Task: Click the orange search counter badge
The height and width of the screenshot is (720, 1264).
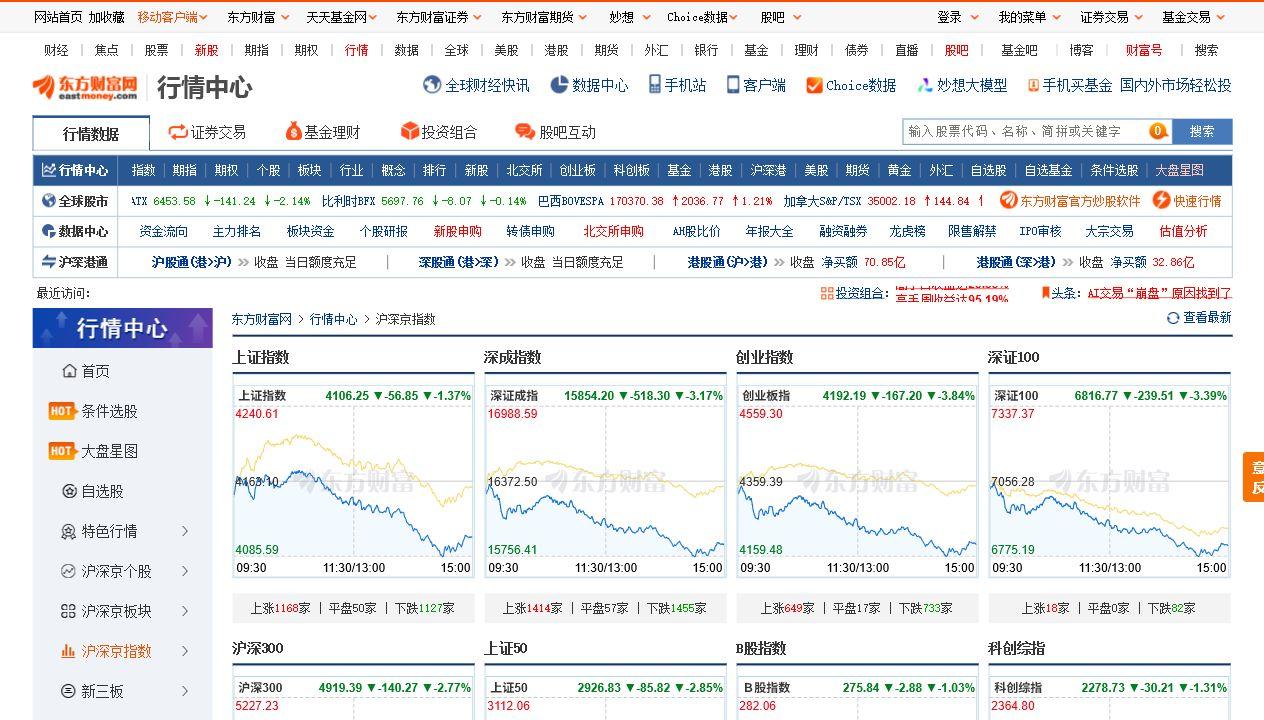Action: [1158, 131]
